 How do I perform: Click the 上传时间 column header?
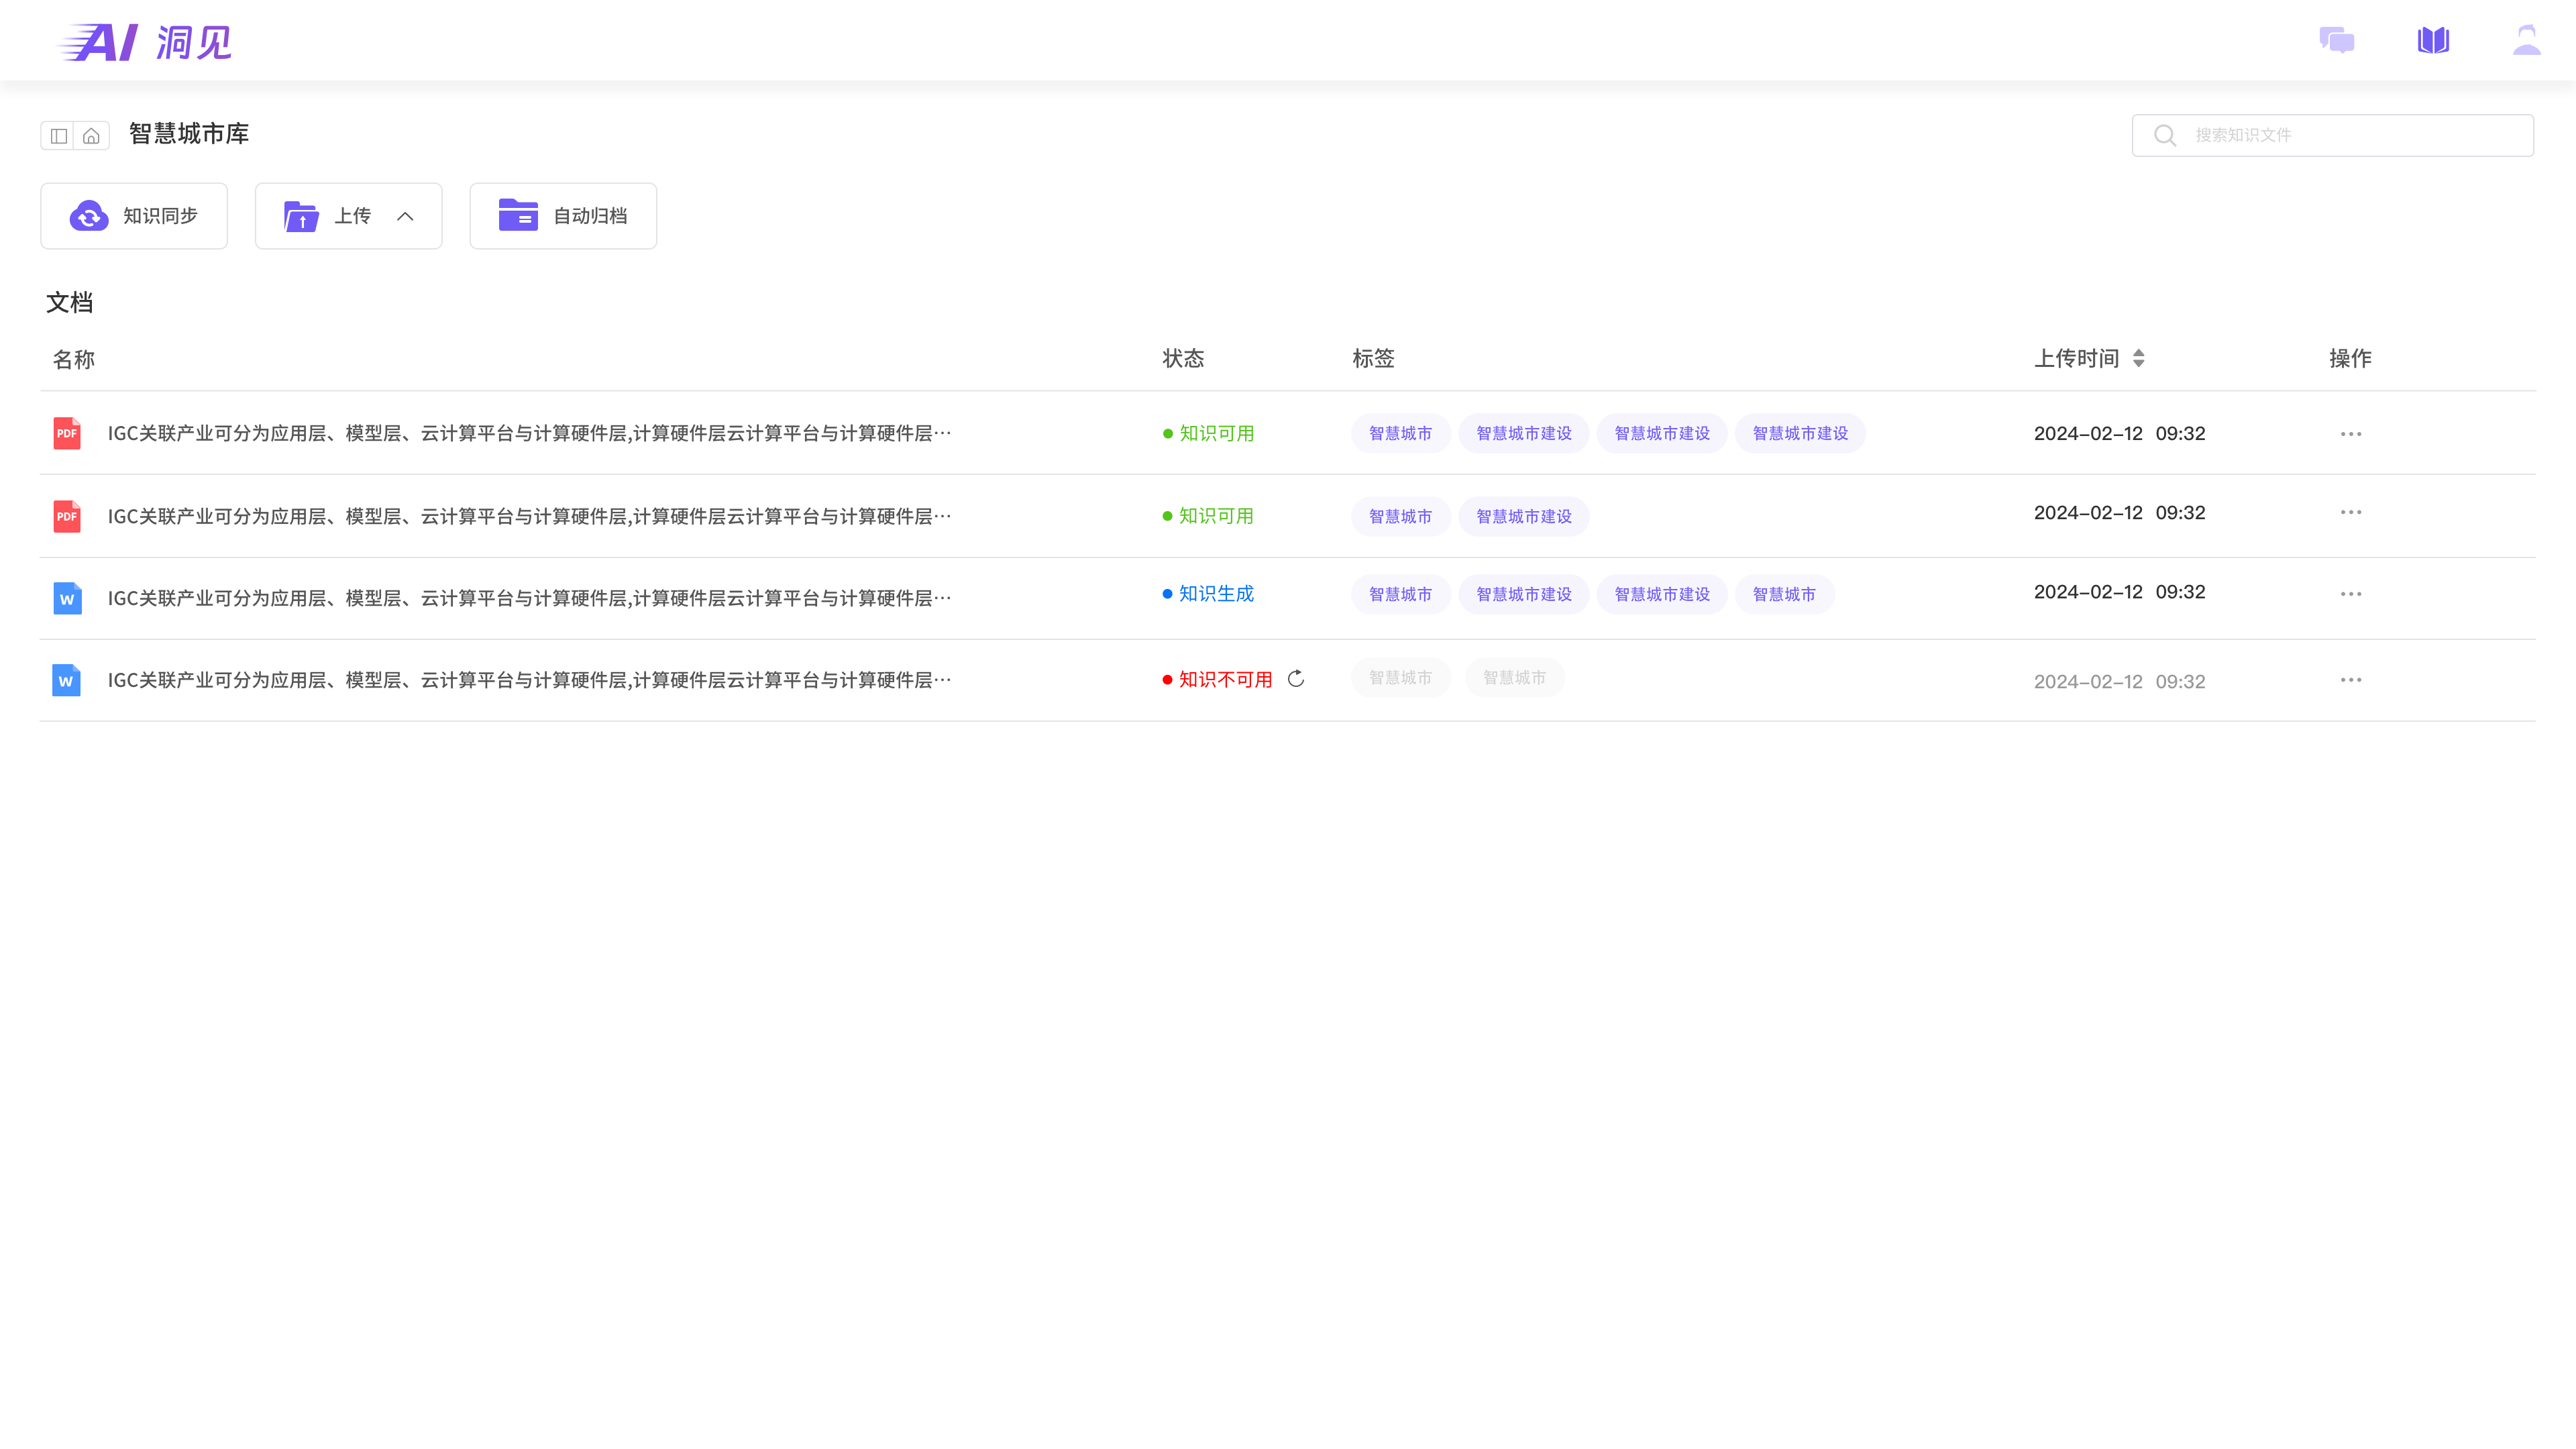(x=2077, y=358)
